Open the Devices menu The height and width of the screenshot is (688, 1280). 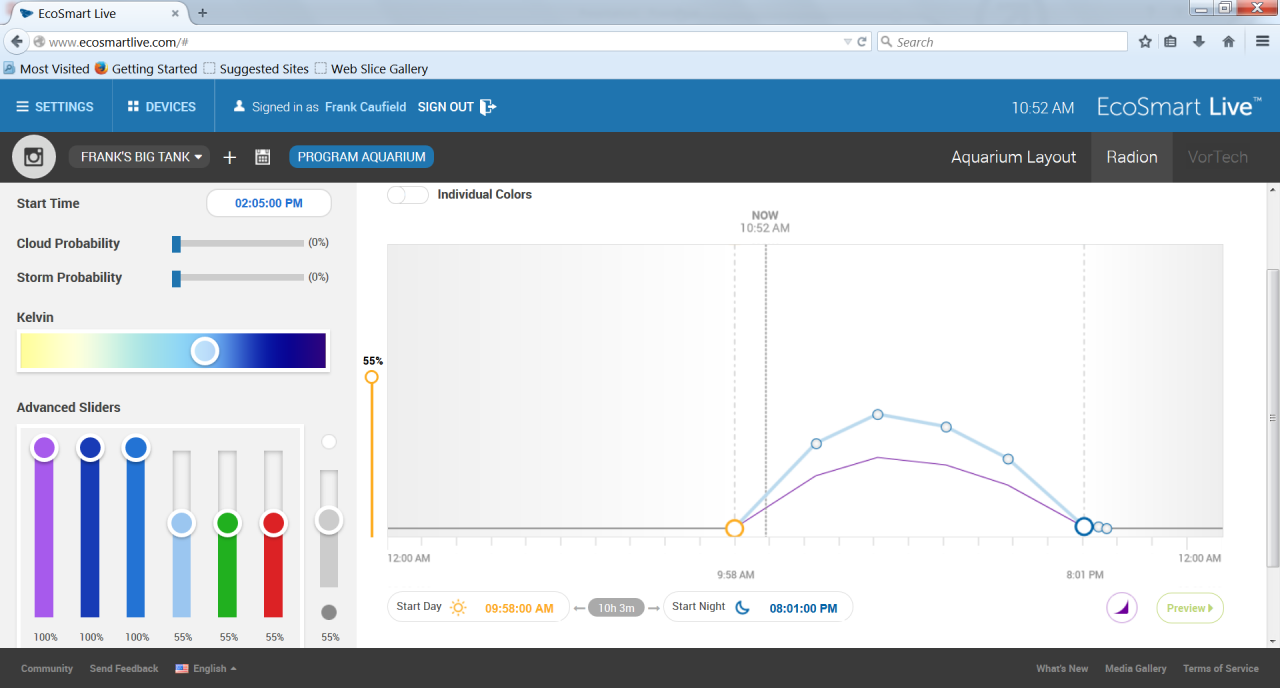click(162, 107)
